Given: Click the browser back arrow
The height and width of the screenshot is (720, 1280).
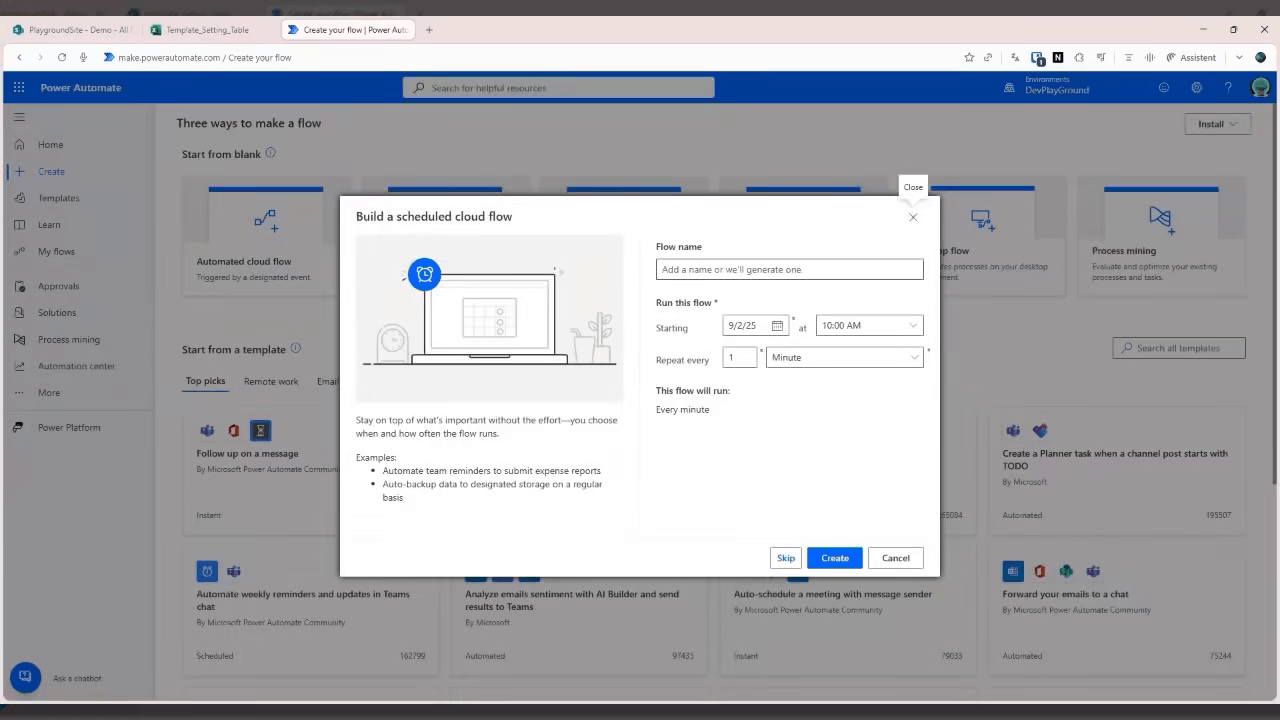Looking at the screenshot, I should pos(19,58).
